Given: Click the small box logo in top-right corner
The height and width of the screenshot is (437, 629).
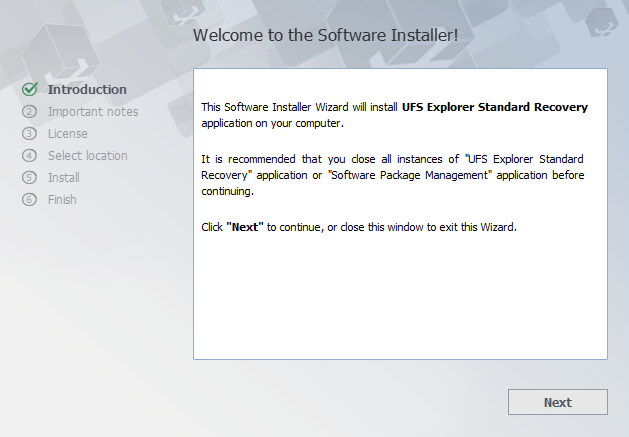Looking at the screenshot, I should click(601, 22).
